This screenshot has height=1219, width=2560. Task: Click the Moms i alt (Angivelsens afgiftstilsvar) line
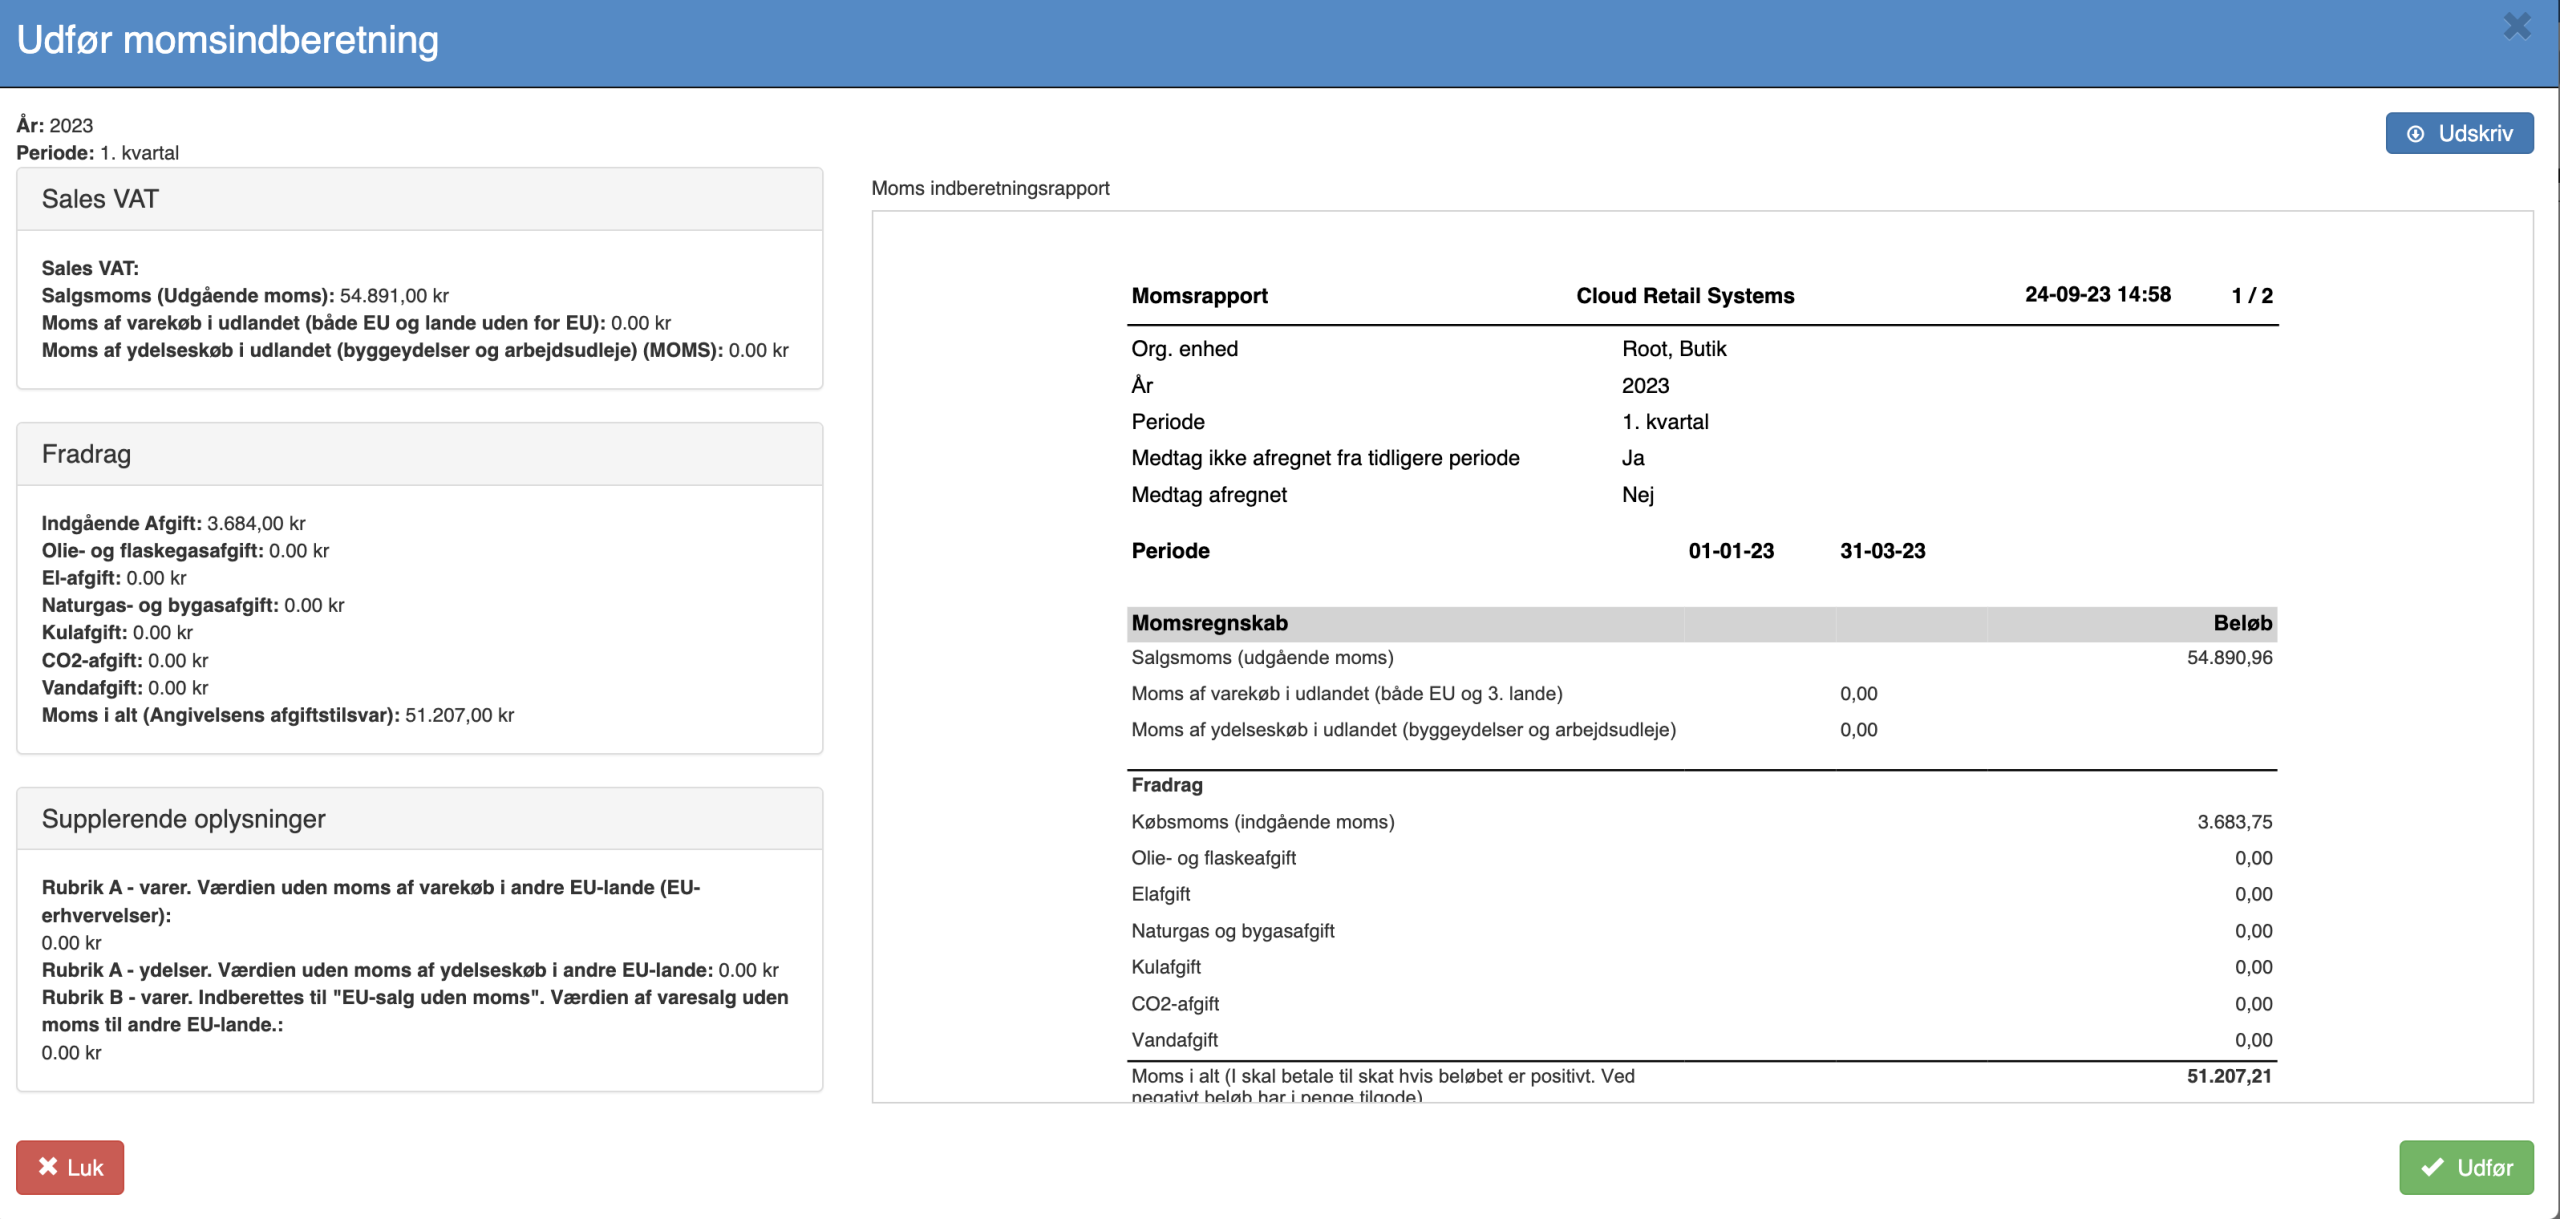(x=278, y=715)
